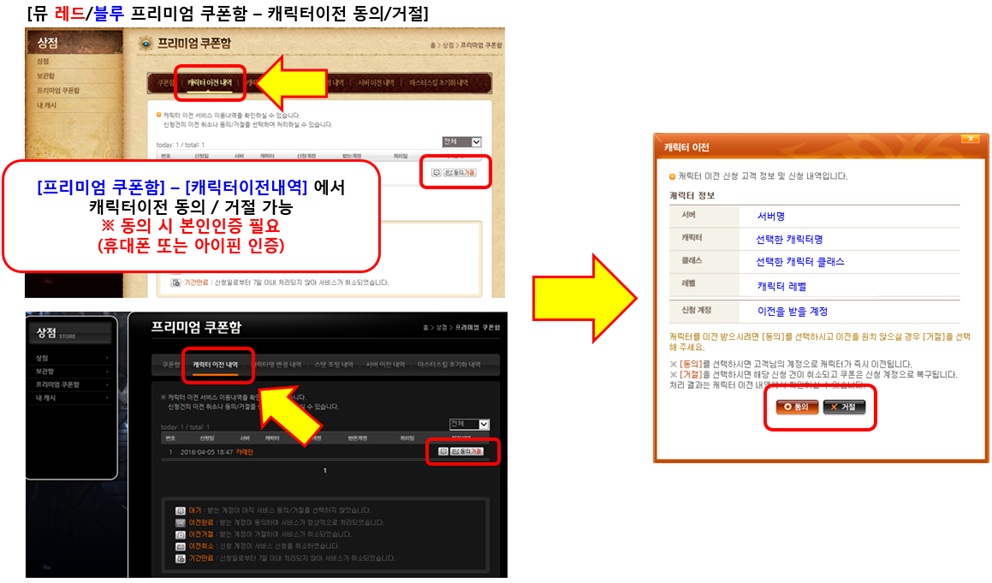Open 서버 이전 내역 tab in beige page
Screen dimensions: 992x583
pos(376,83)
